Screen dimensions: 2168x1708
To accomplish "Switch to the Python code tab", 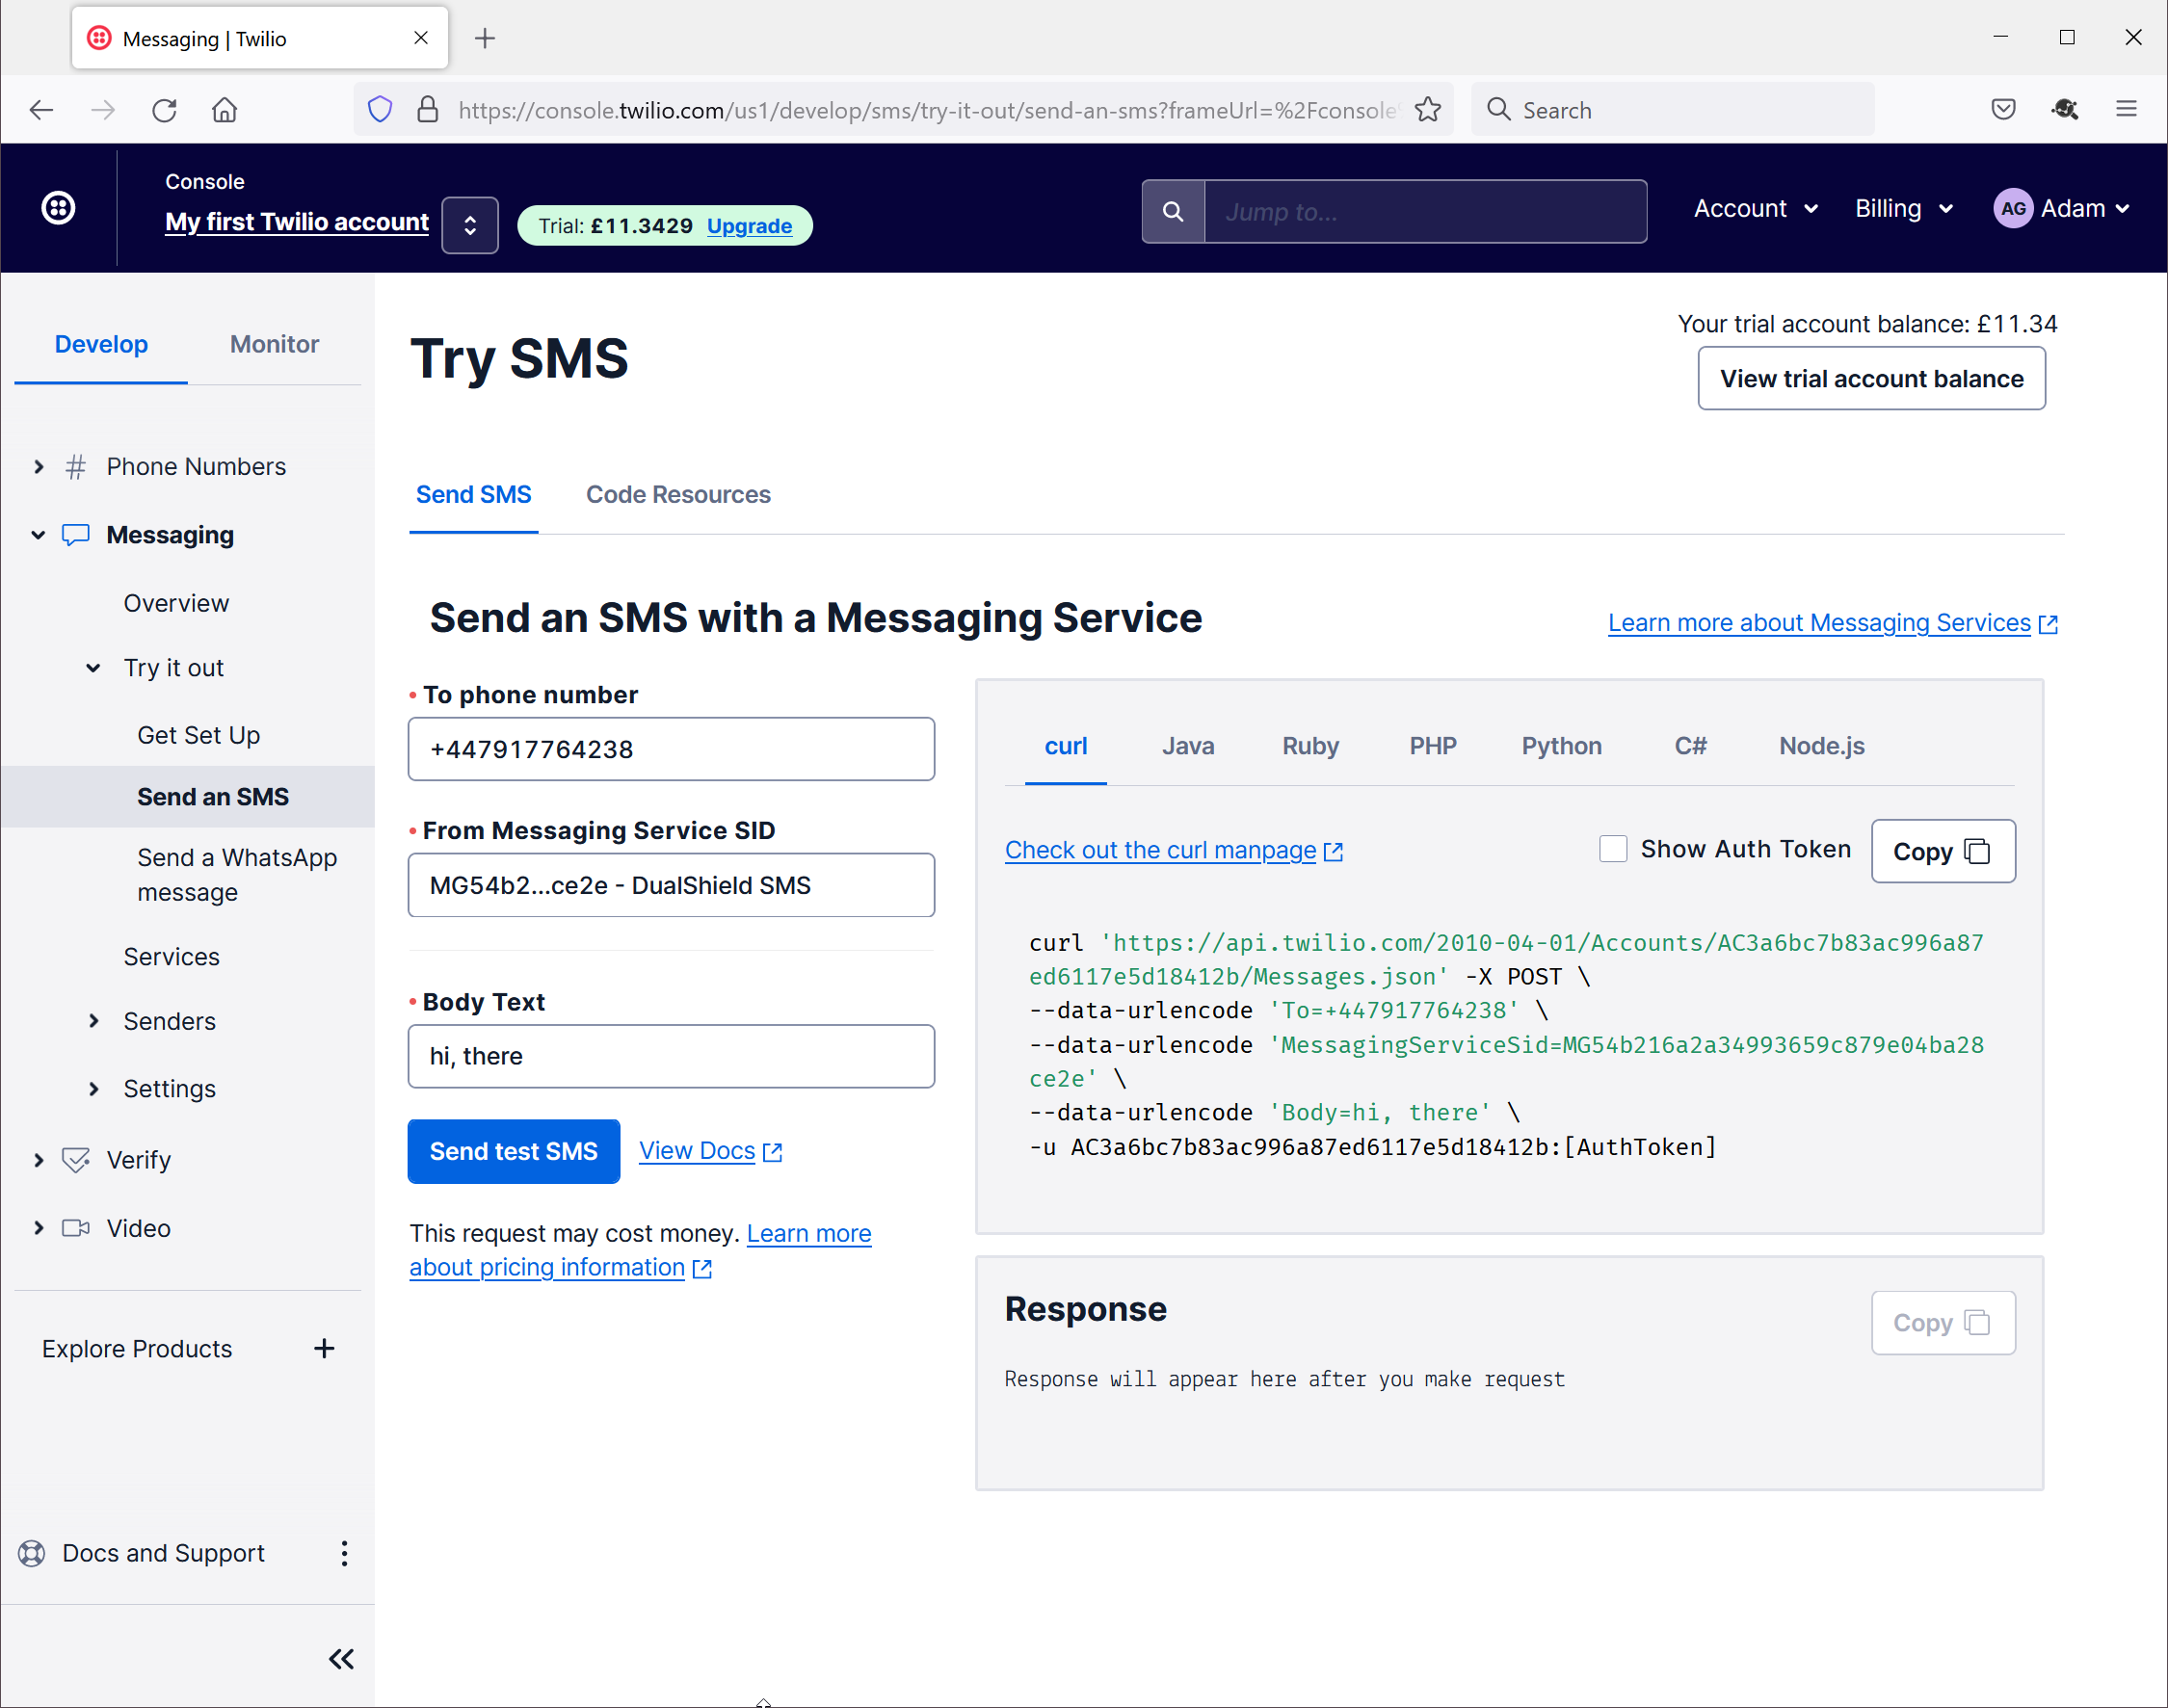I will pyautogui.click(x=1561, y=746).
